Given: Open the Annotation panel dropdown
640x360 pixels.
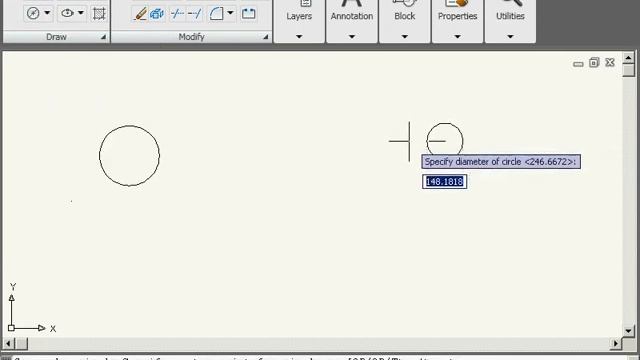Looking at the screenshot, I should [x=352, y=37].
